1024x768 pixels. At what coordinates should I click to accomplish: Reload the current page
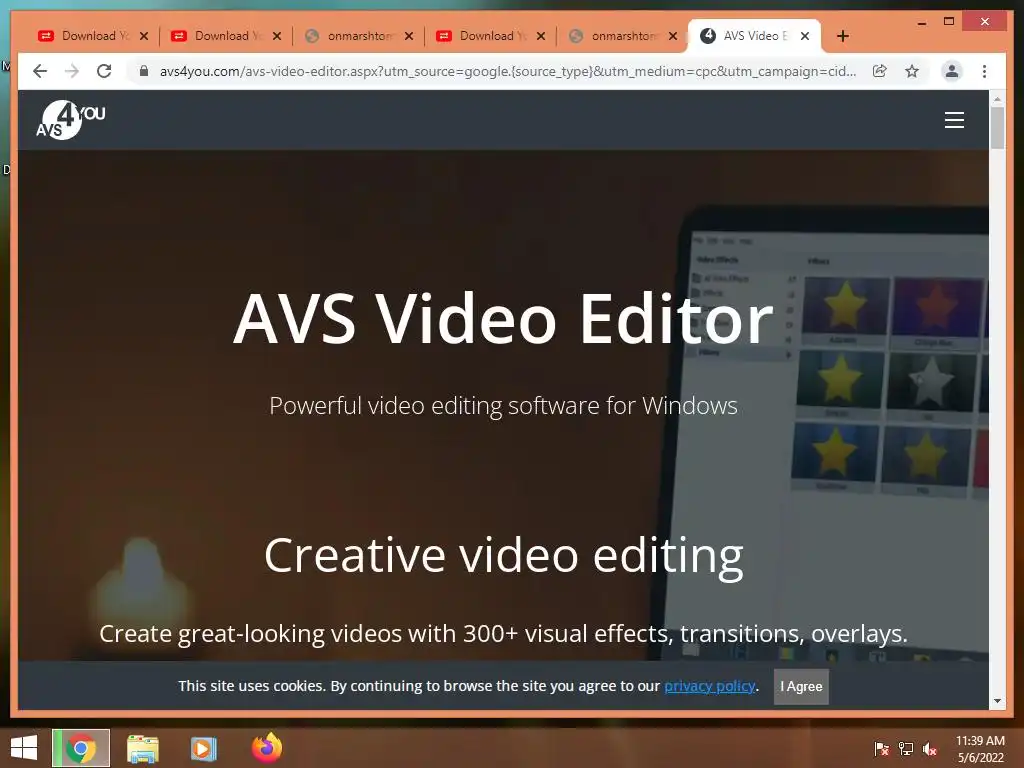coord(104,71)
